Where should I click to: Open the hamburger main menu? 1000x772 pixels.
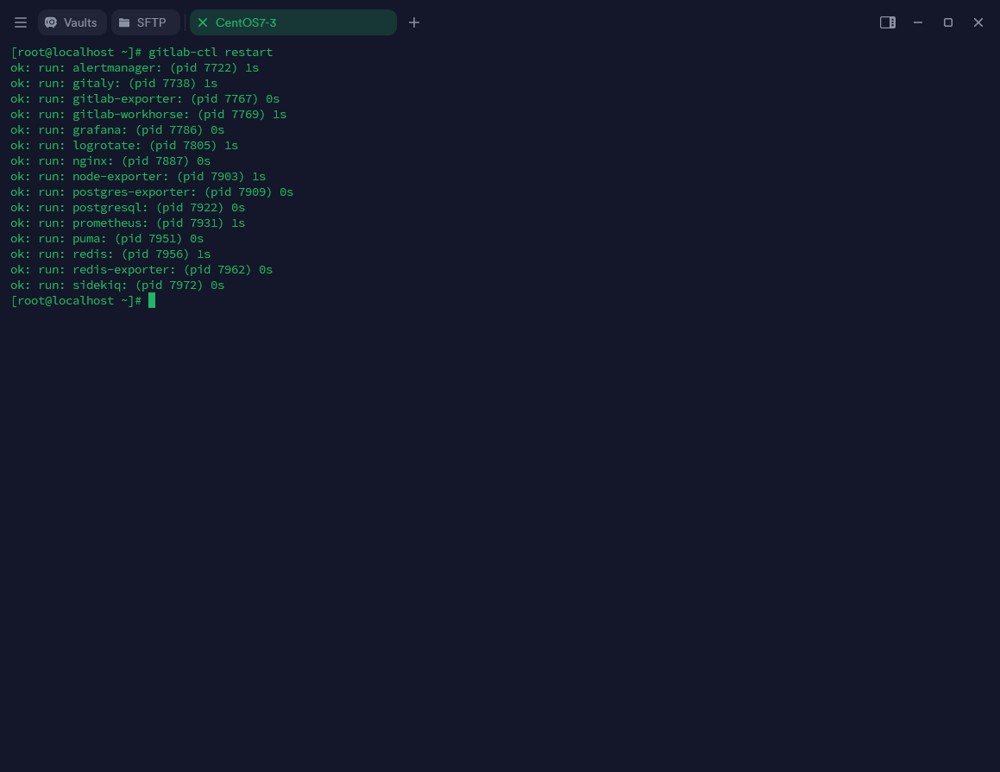(20, 22)
